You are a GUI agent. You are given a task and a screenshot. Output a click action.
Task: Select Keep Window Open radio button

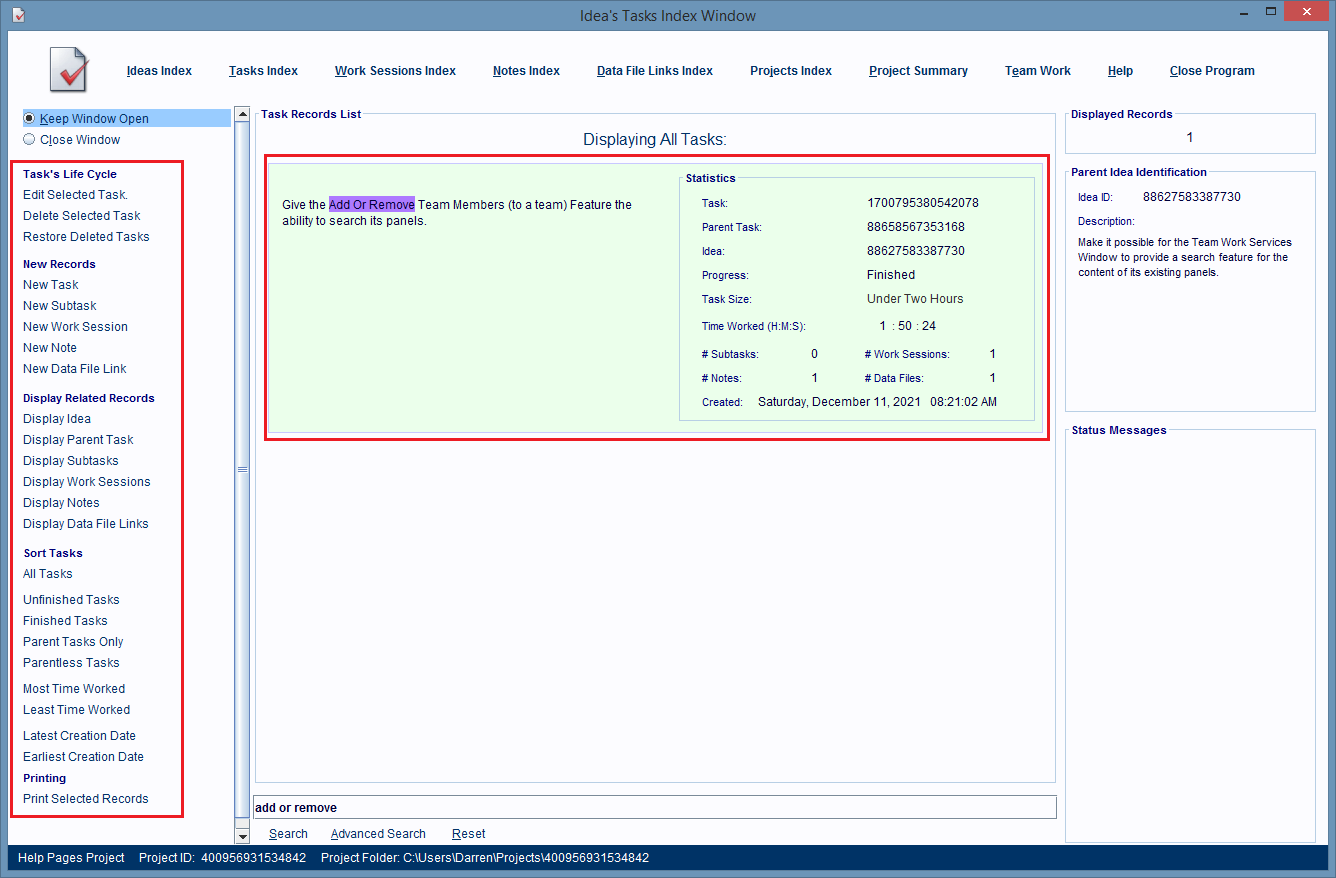click(29, 118)
